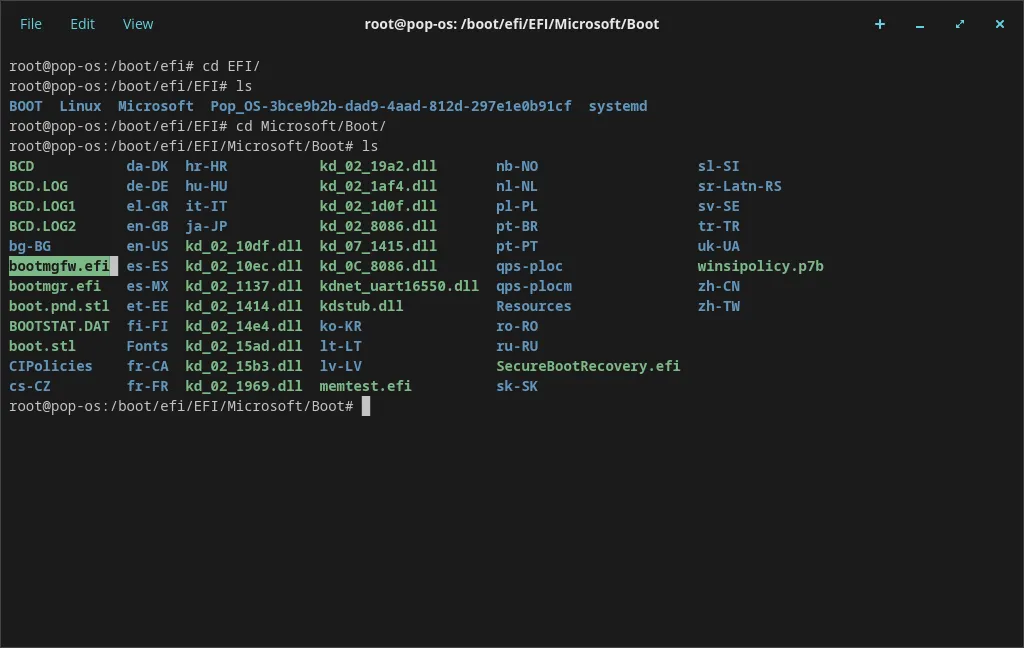1024x648 pixels.
Task: Close the terminal window
Action: (999, 24)
